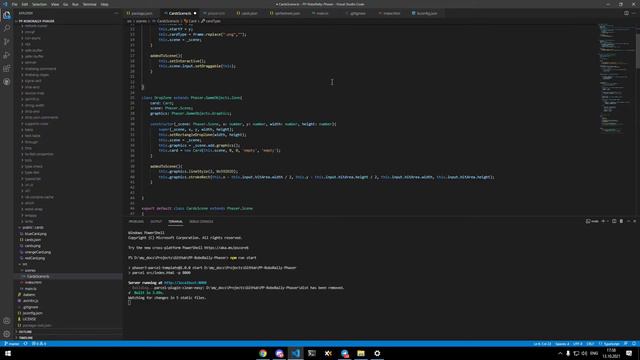Collapse the public/cards folder

tap(69, 227)
